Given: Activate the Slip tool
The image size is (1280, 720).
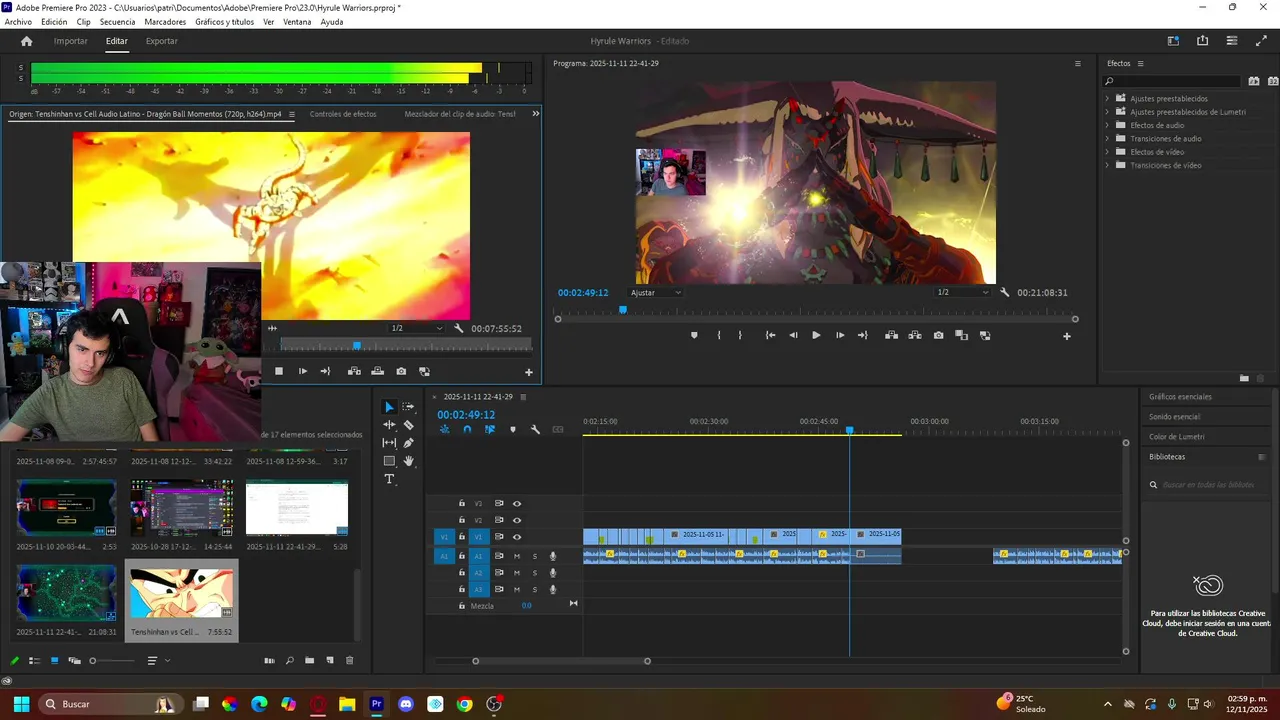Looking at the screenshot, I should pos(389,443).
